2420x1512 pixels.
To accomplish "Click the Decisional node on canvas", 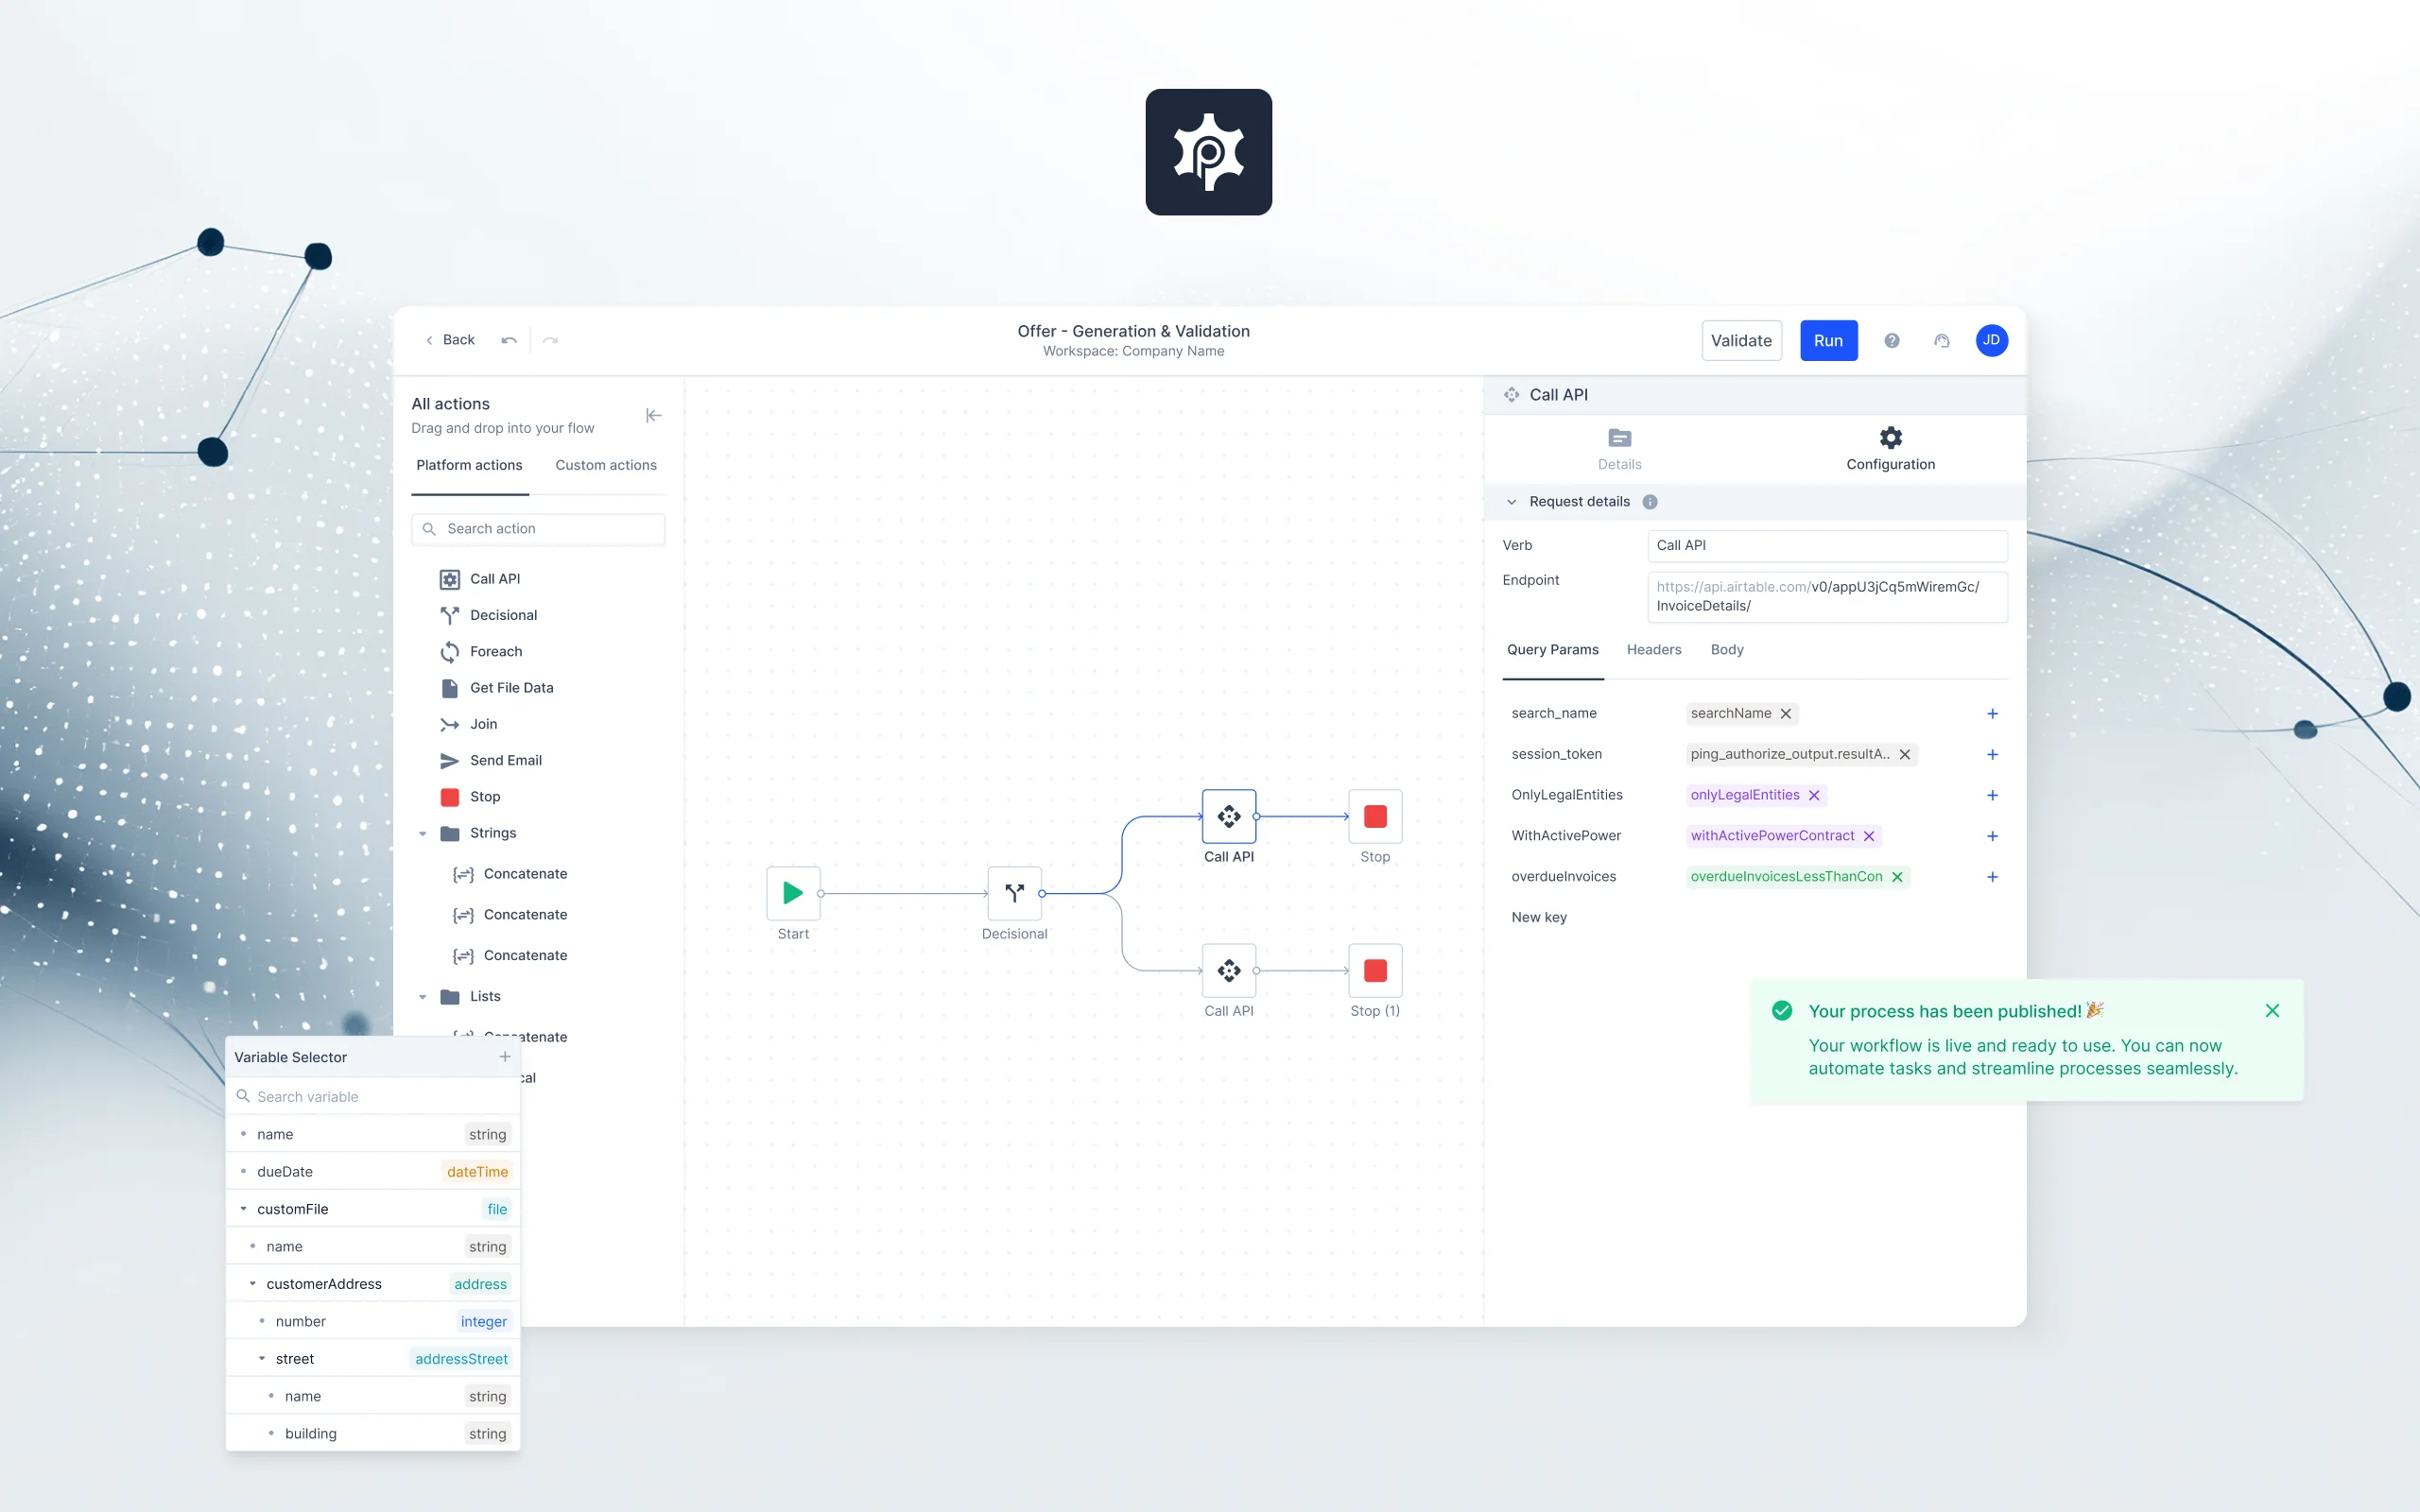I will 1014,893.
